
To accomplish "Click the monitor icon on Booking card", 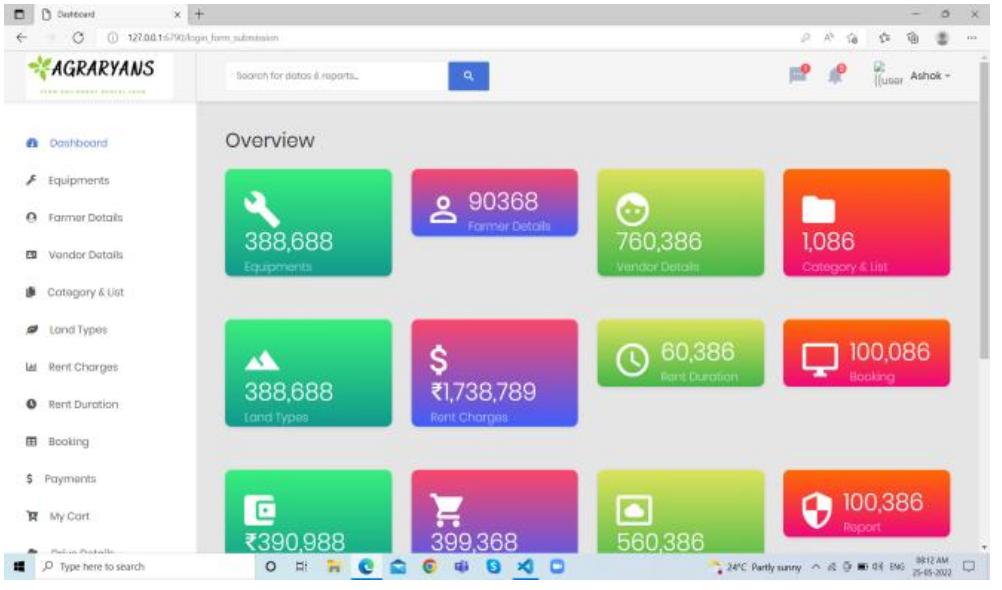I will 820,360.
